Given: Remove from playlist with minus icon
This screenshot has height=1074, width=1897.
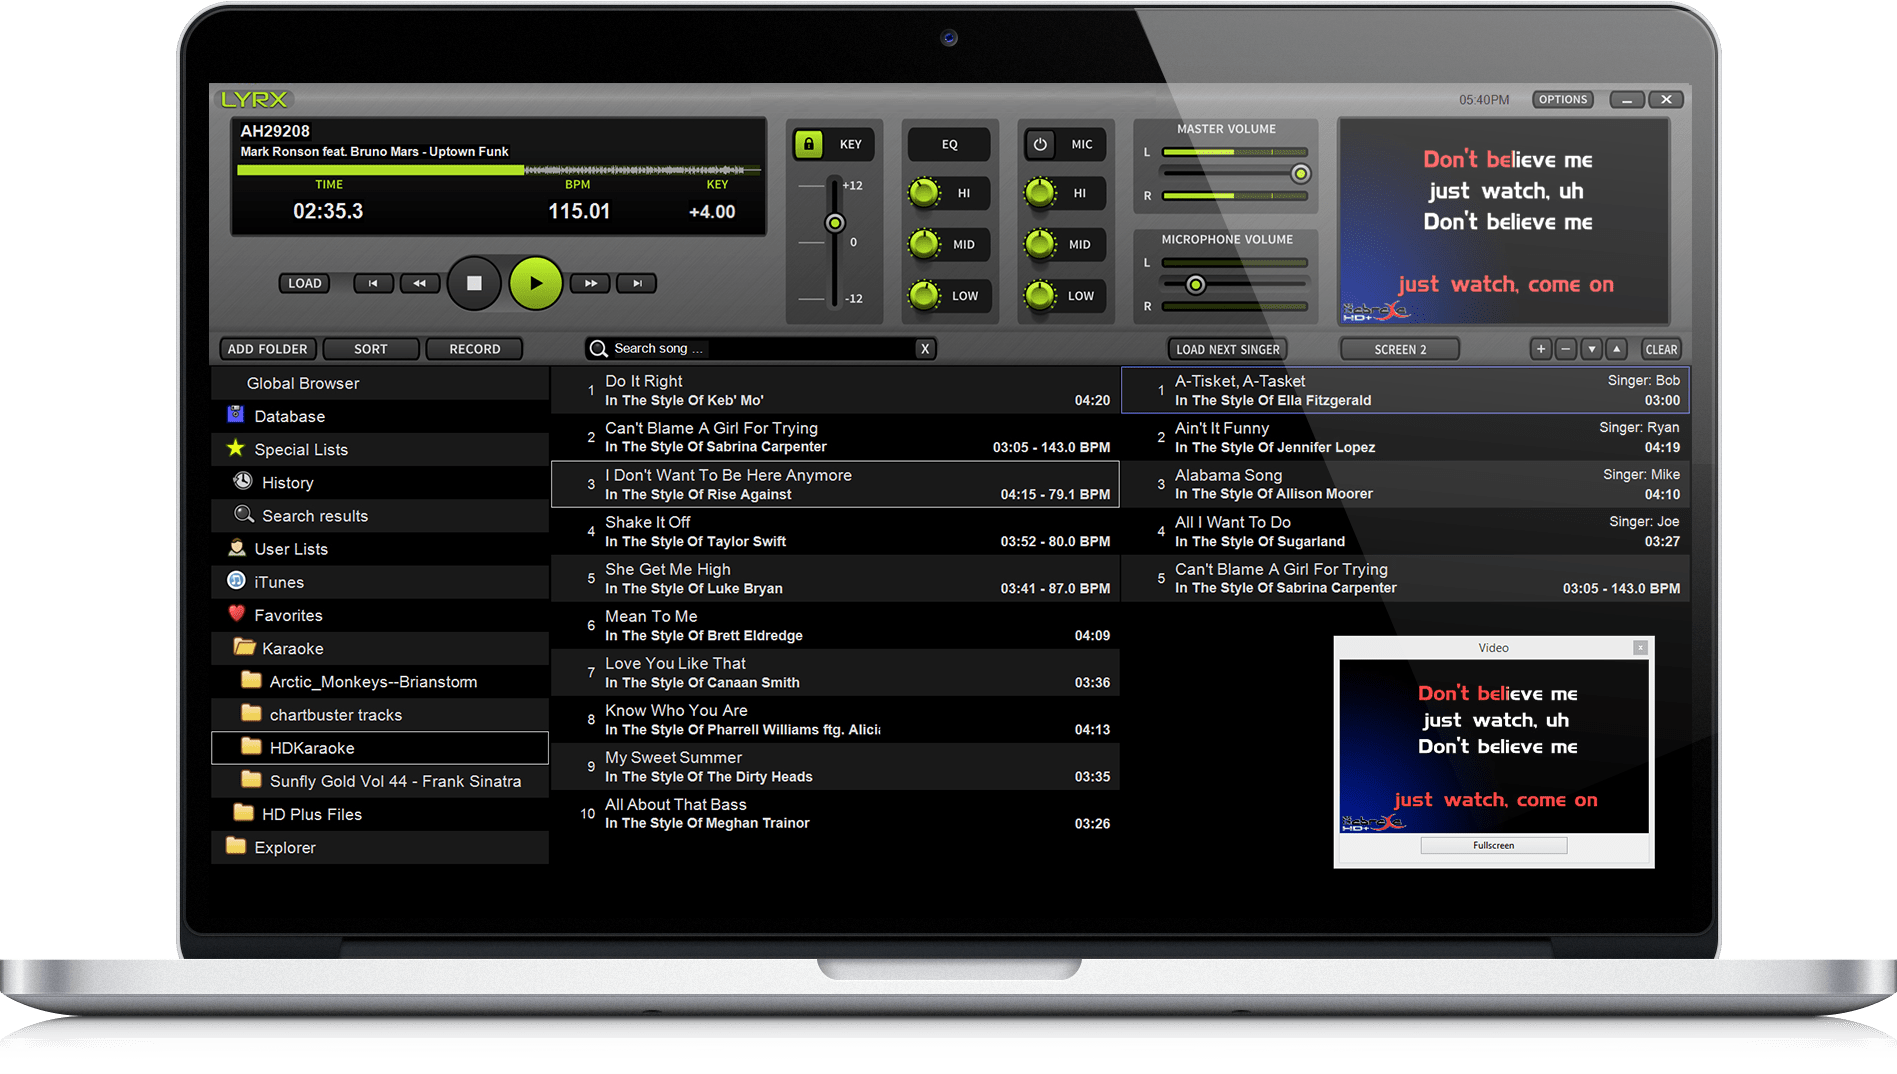Looking at the screenshot, I should pos(1566,349).
